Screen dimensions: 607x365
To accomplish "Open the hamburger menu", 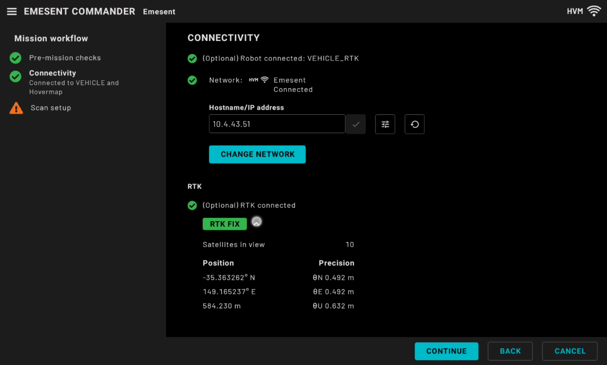I will (x=12, y=12).
